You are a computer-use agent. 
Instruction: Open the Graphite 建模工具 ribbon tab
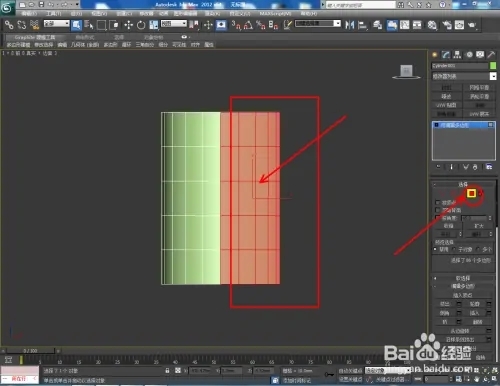tap(35, 37)
